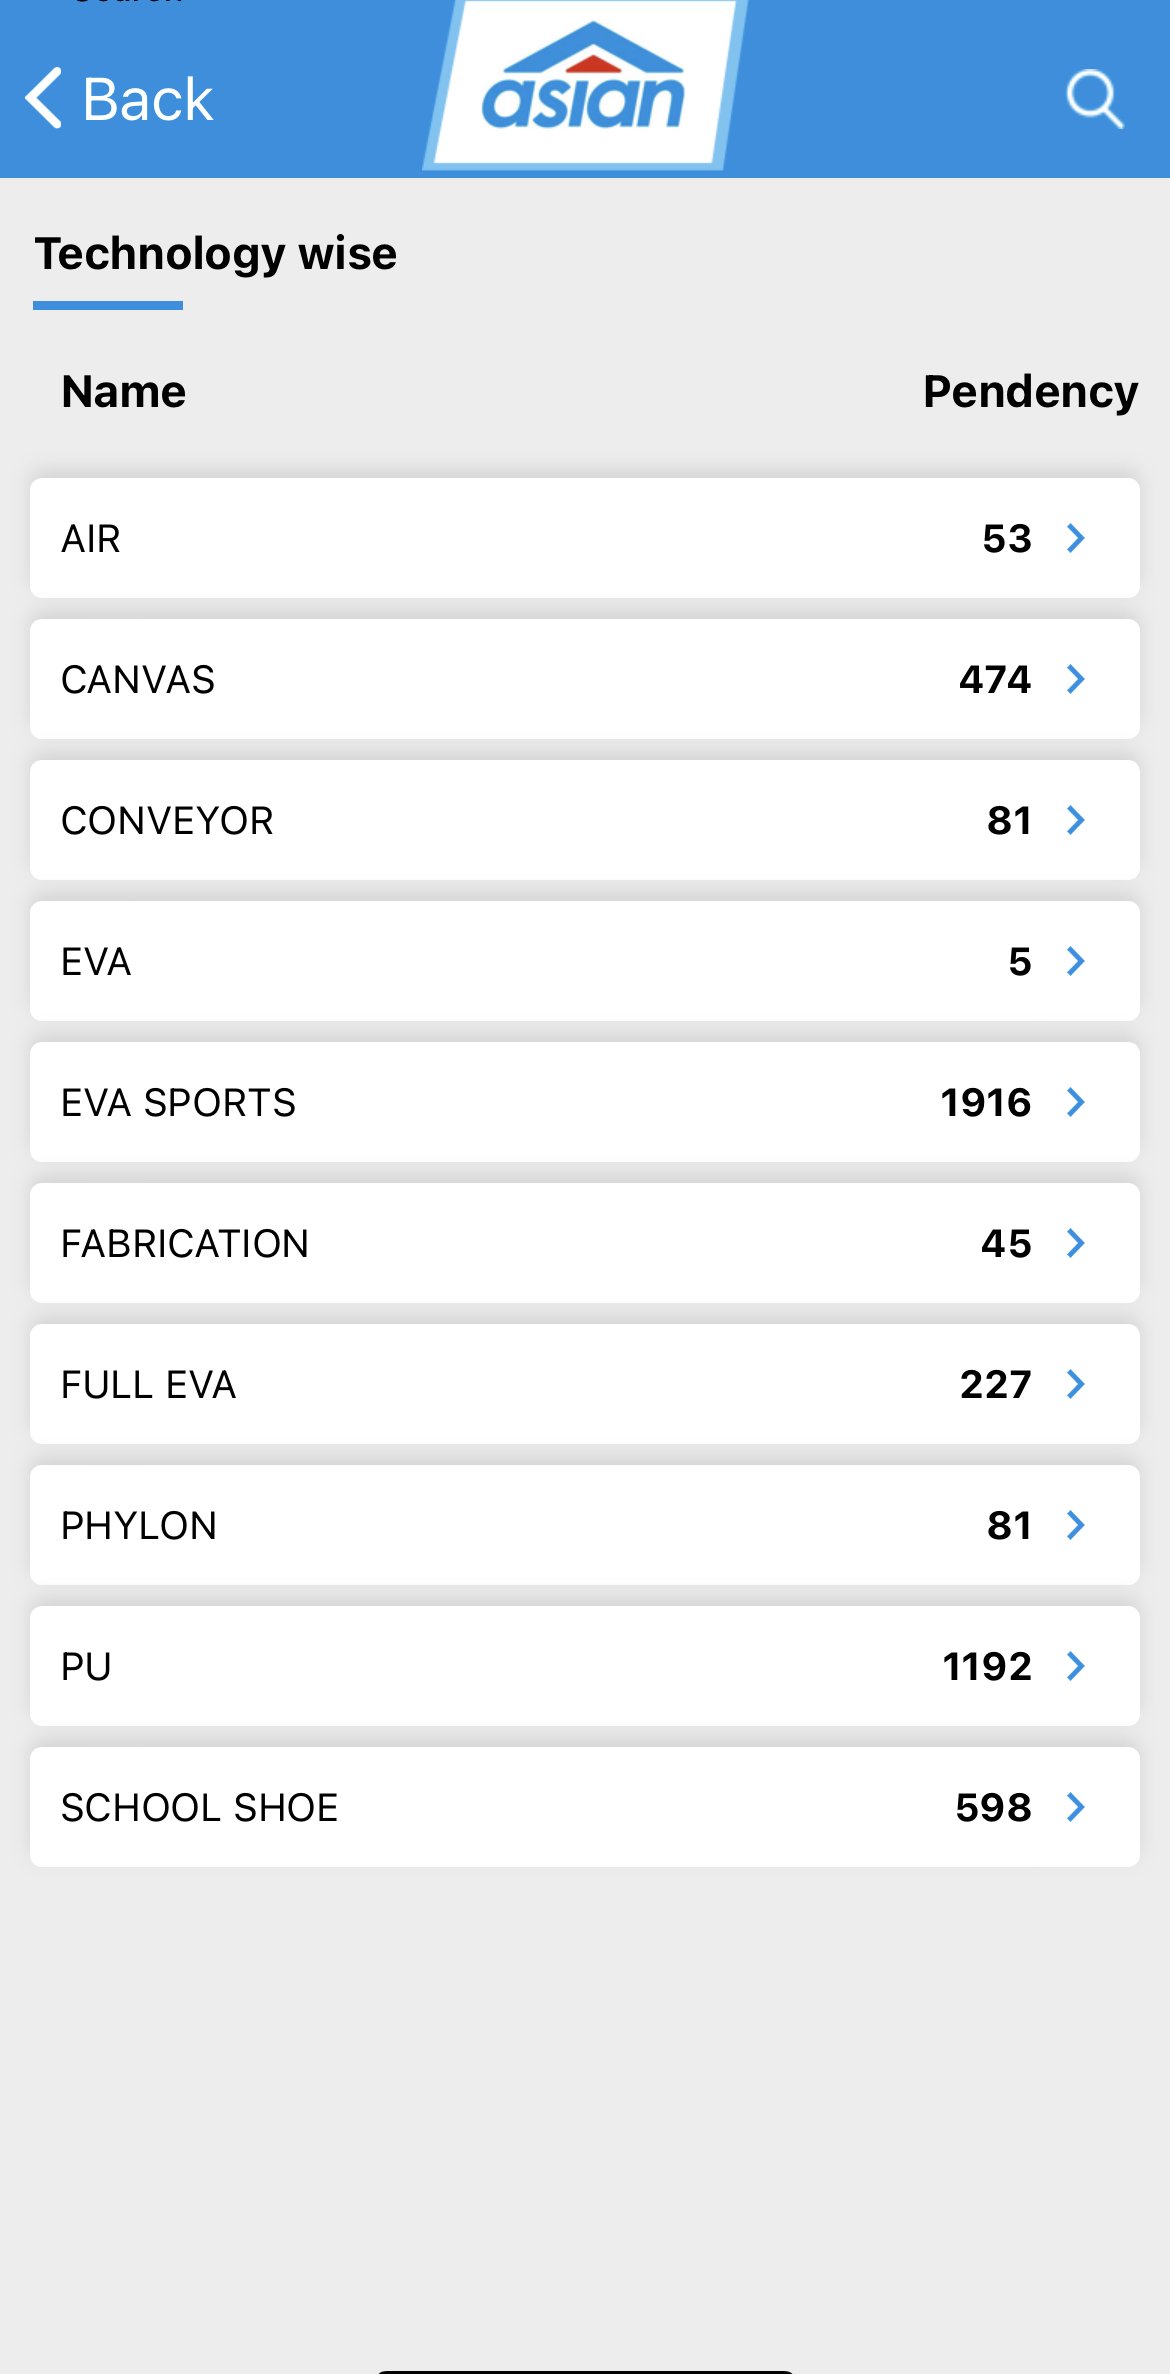
Task: Tap the chevron on CONVEYOR row
Action: 1076,820
